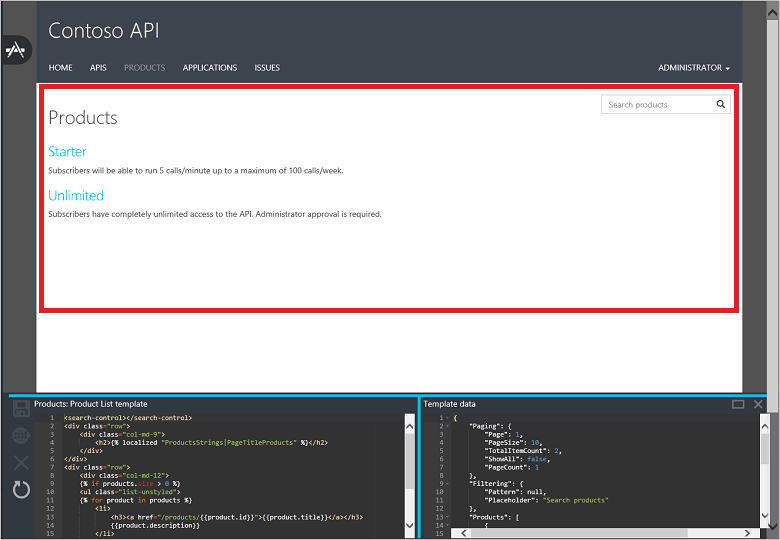Viewport: 780px width, 540px height.
Task: Open the Starter product link
Action: (x=67, y=152)
